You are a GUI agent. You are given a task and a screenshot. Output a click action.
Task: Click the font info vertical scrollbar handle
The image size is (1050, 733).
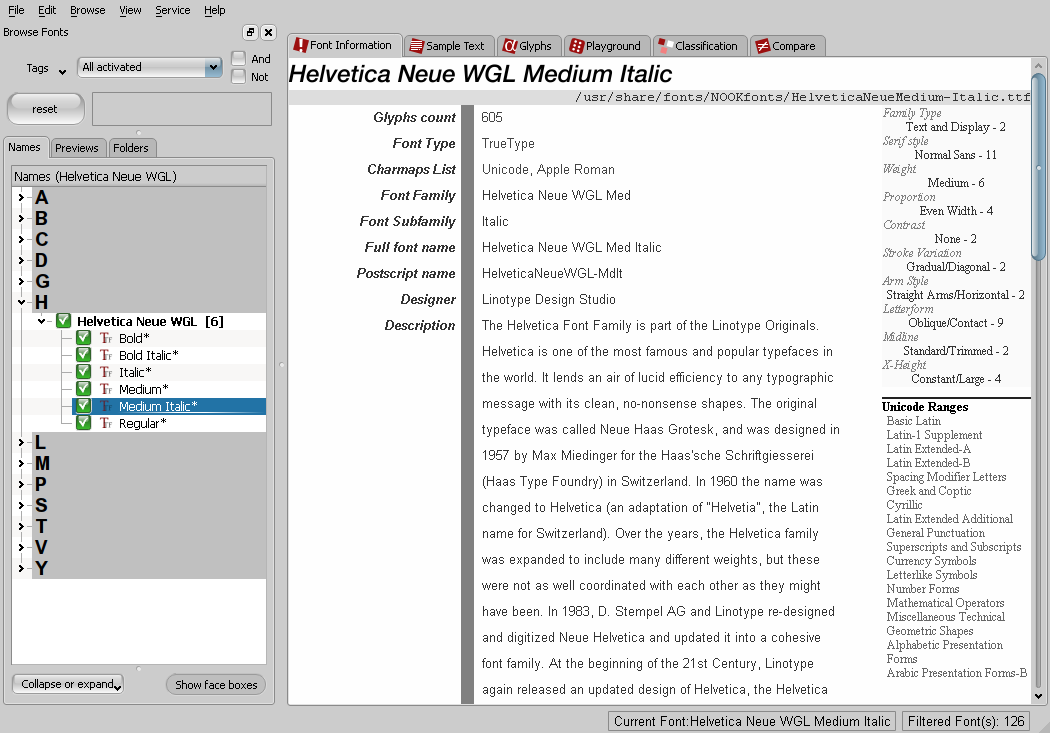(1038, 167)
